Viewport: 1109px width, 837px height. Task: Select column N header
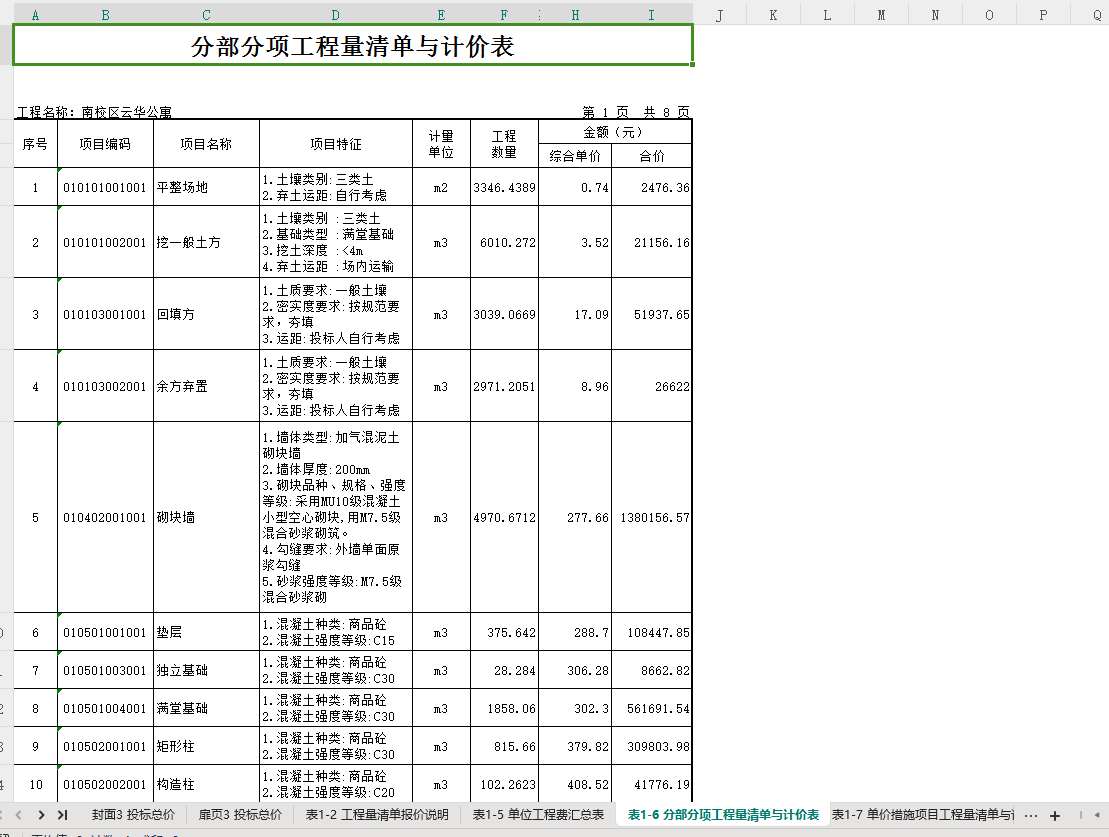[935, 15]
